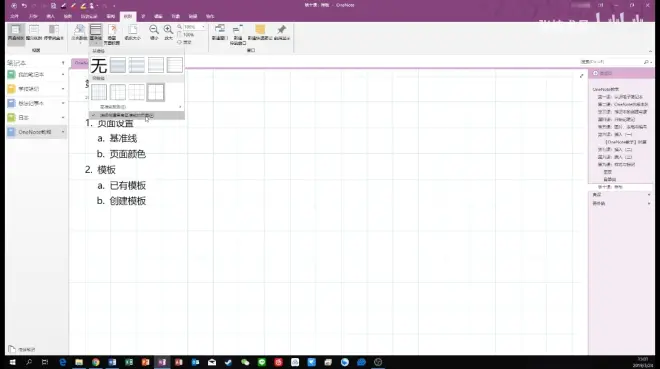The image size is (660, 369).
Task: Open the search scope dropdown arrow
Action: click(651, 62)
